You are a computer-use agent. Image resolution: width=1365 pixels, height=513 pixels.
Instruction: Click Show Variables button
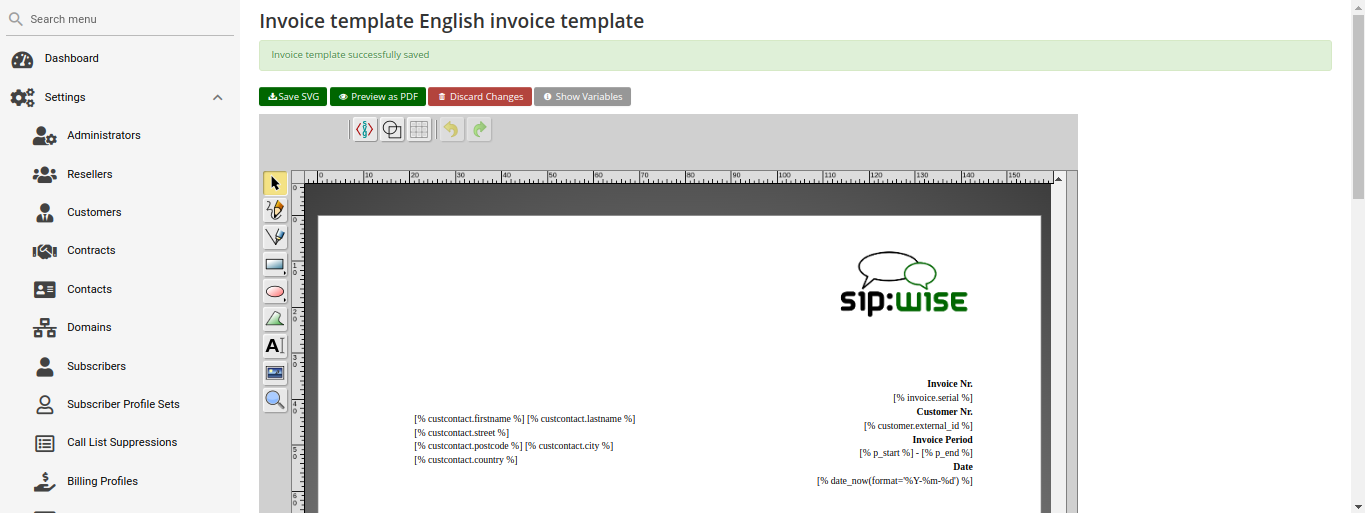tap(582, 97)
